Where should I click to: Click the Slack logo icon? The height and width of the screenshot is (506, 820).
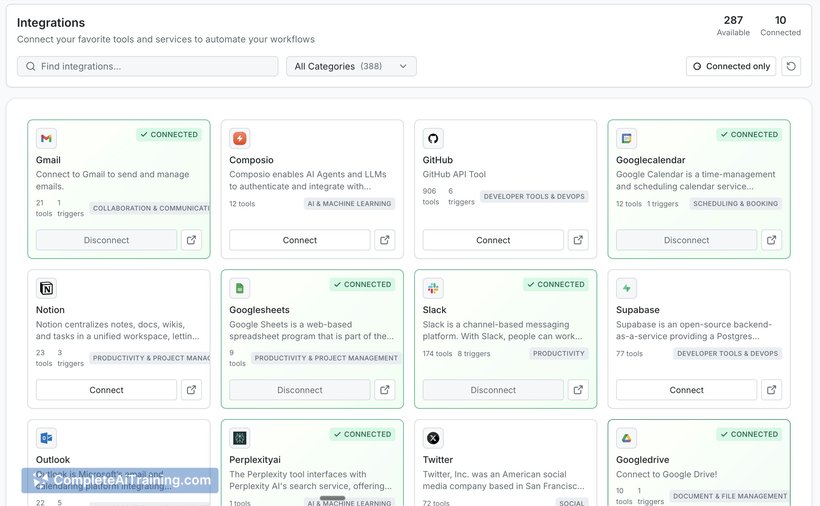point(433,289)
